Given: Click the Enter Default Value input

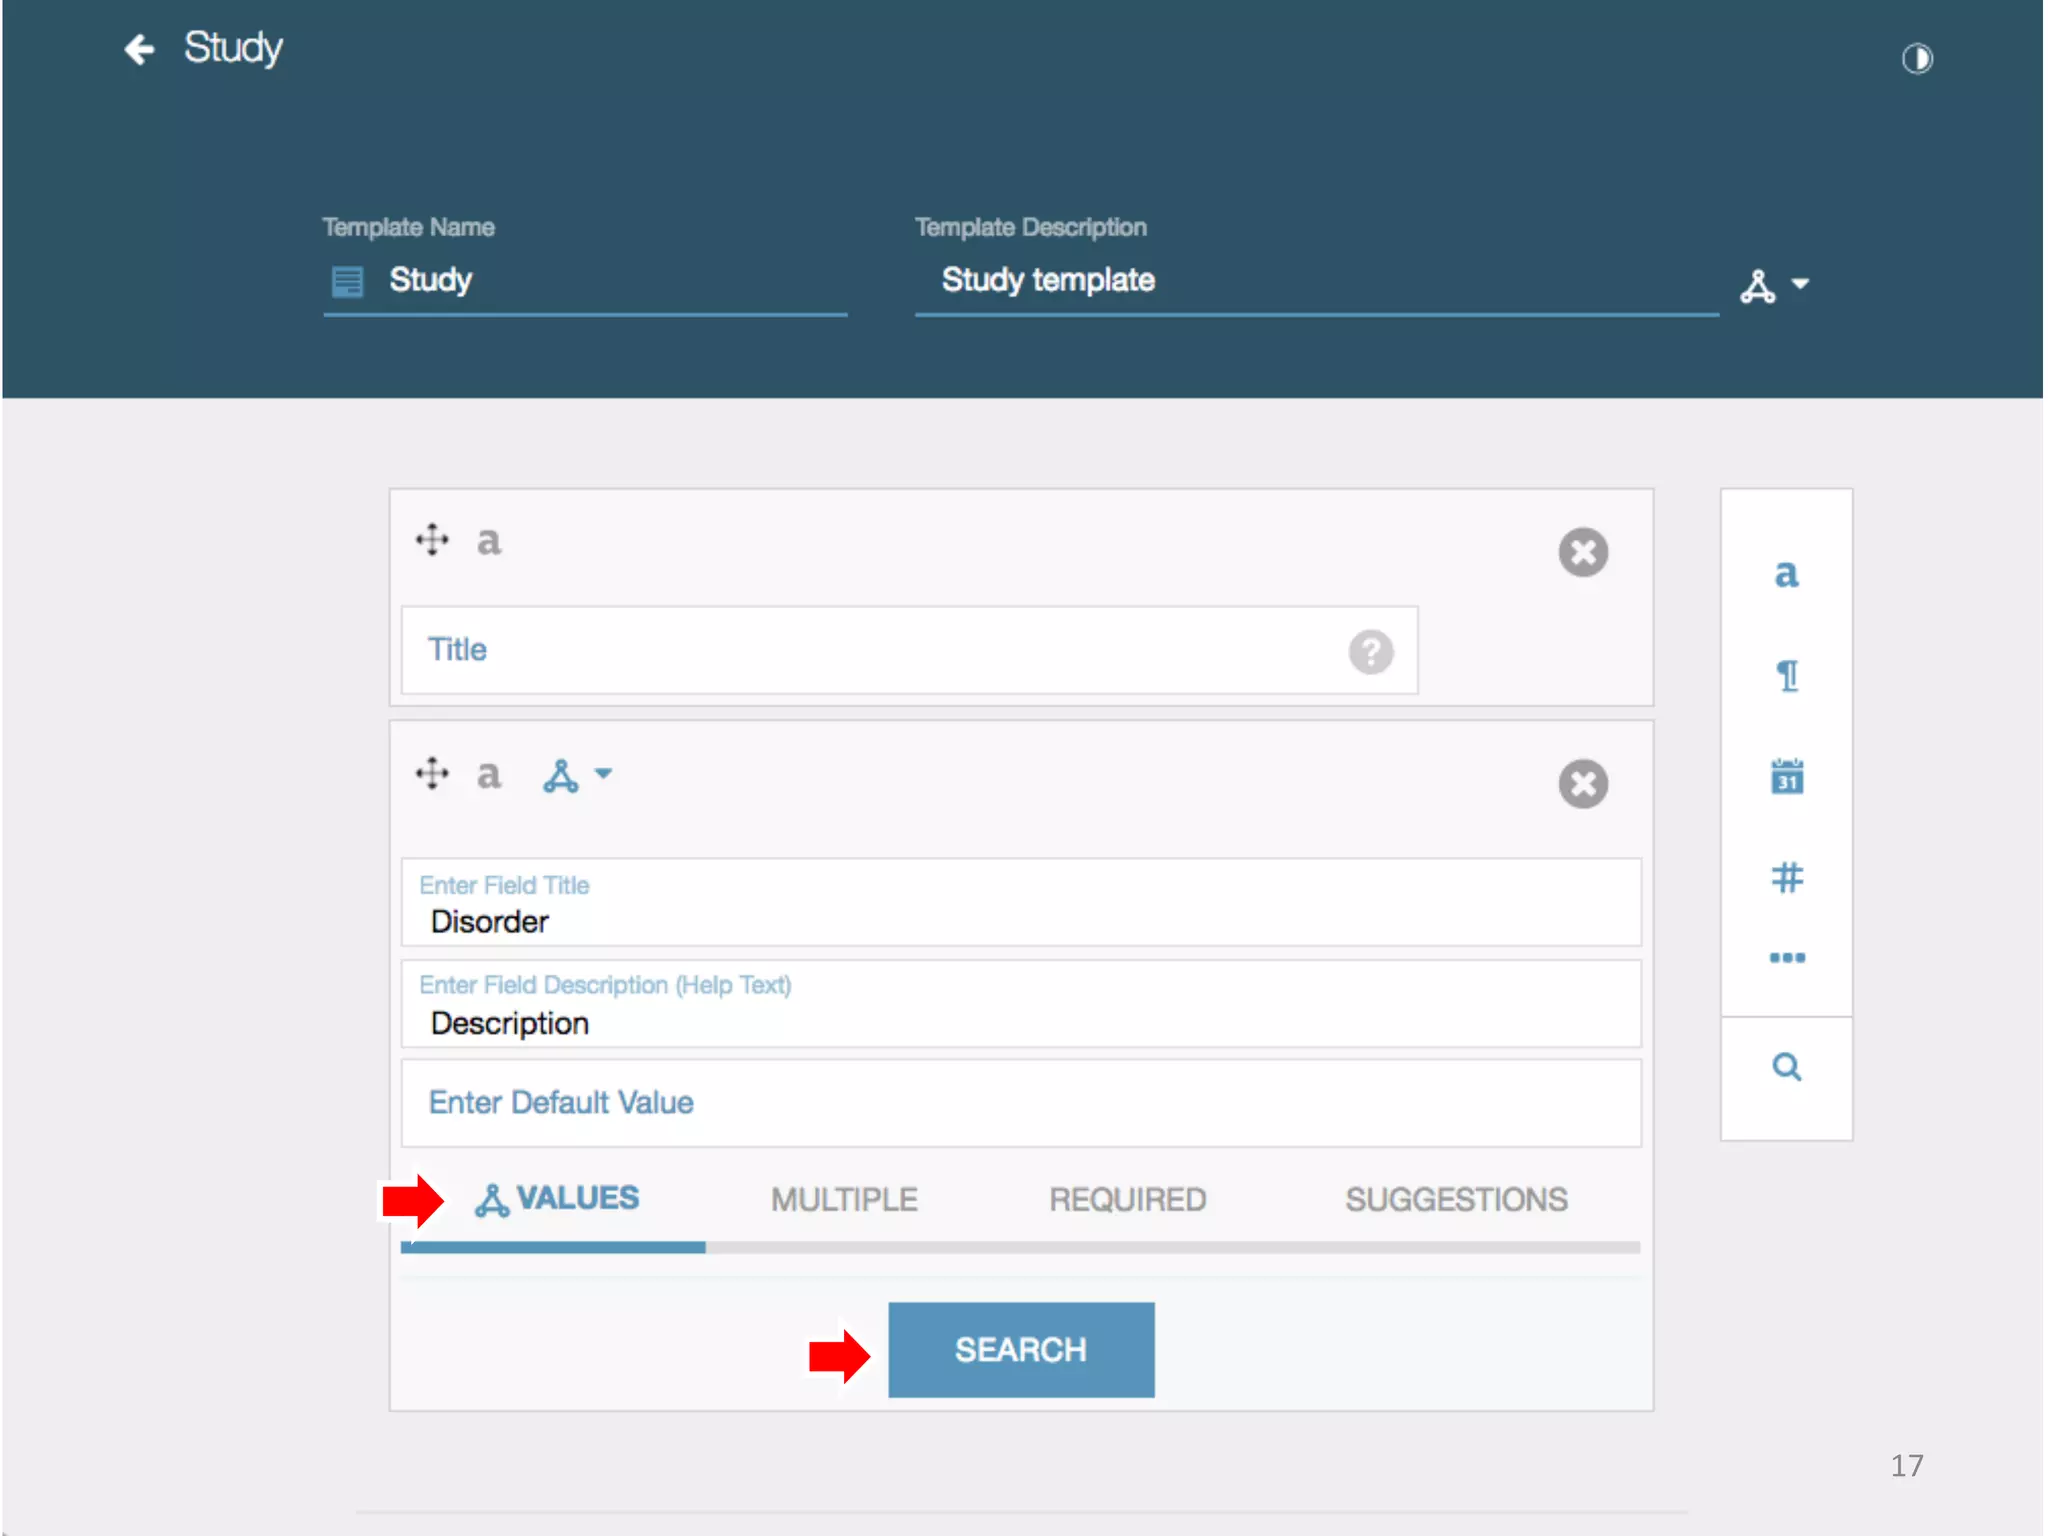Looking at the screenshot, I should click(x=1020, y=1103).
